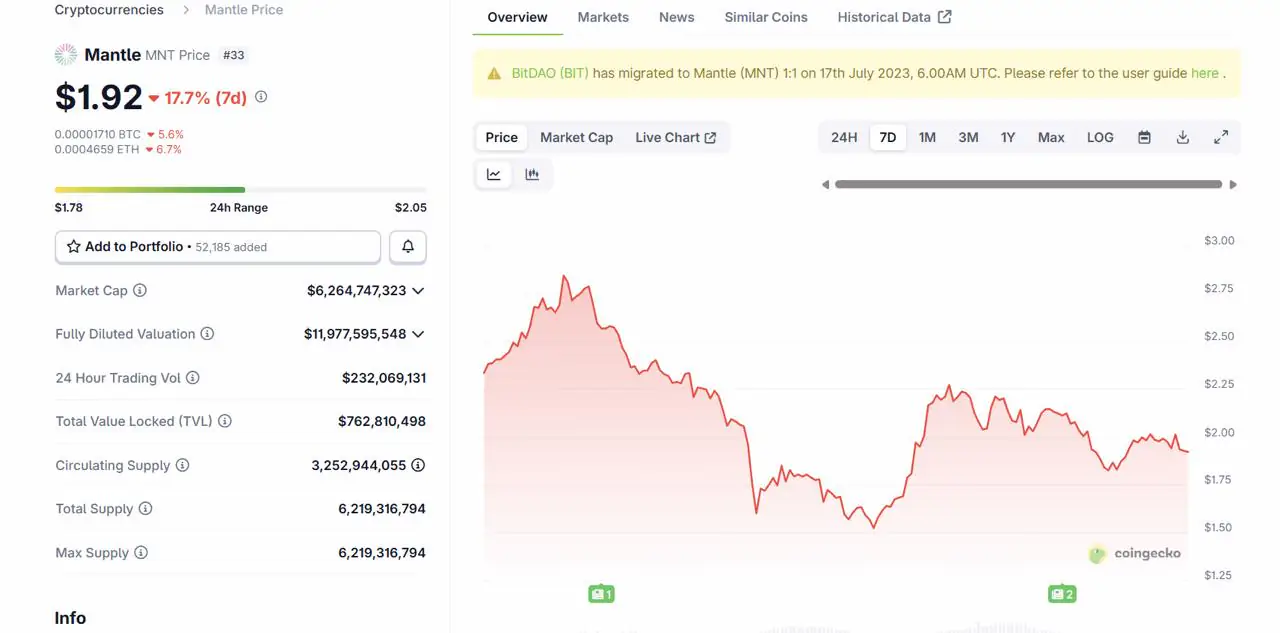Click the price alert bell icon

tap(408, 247)
